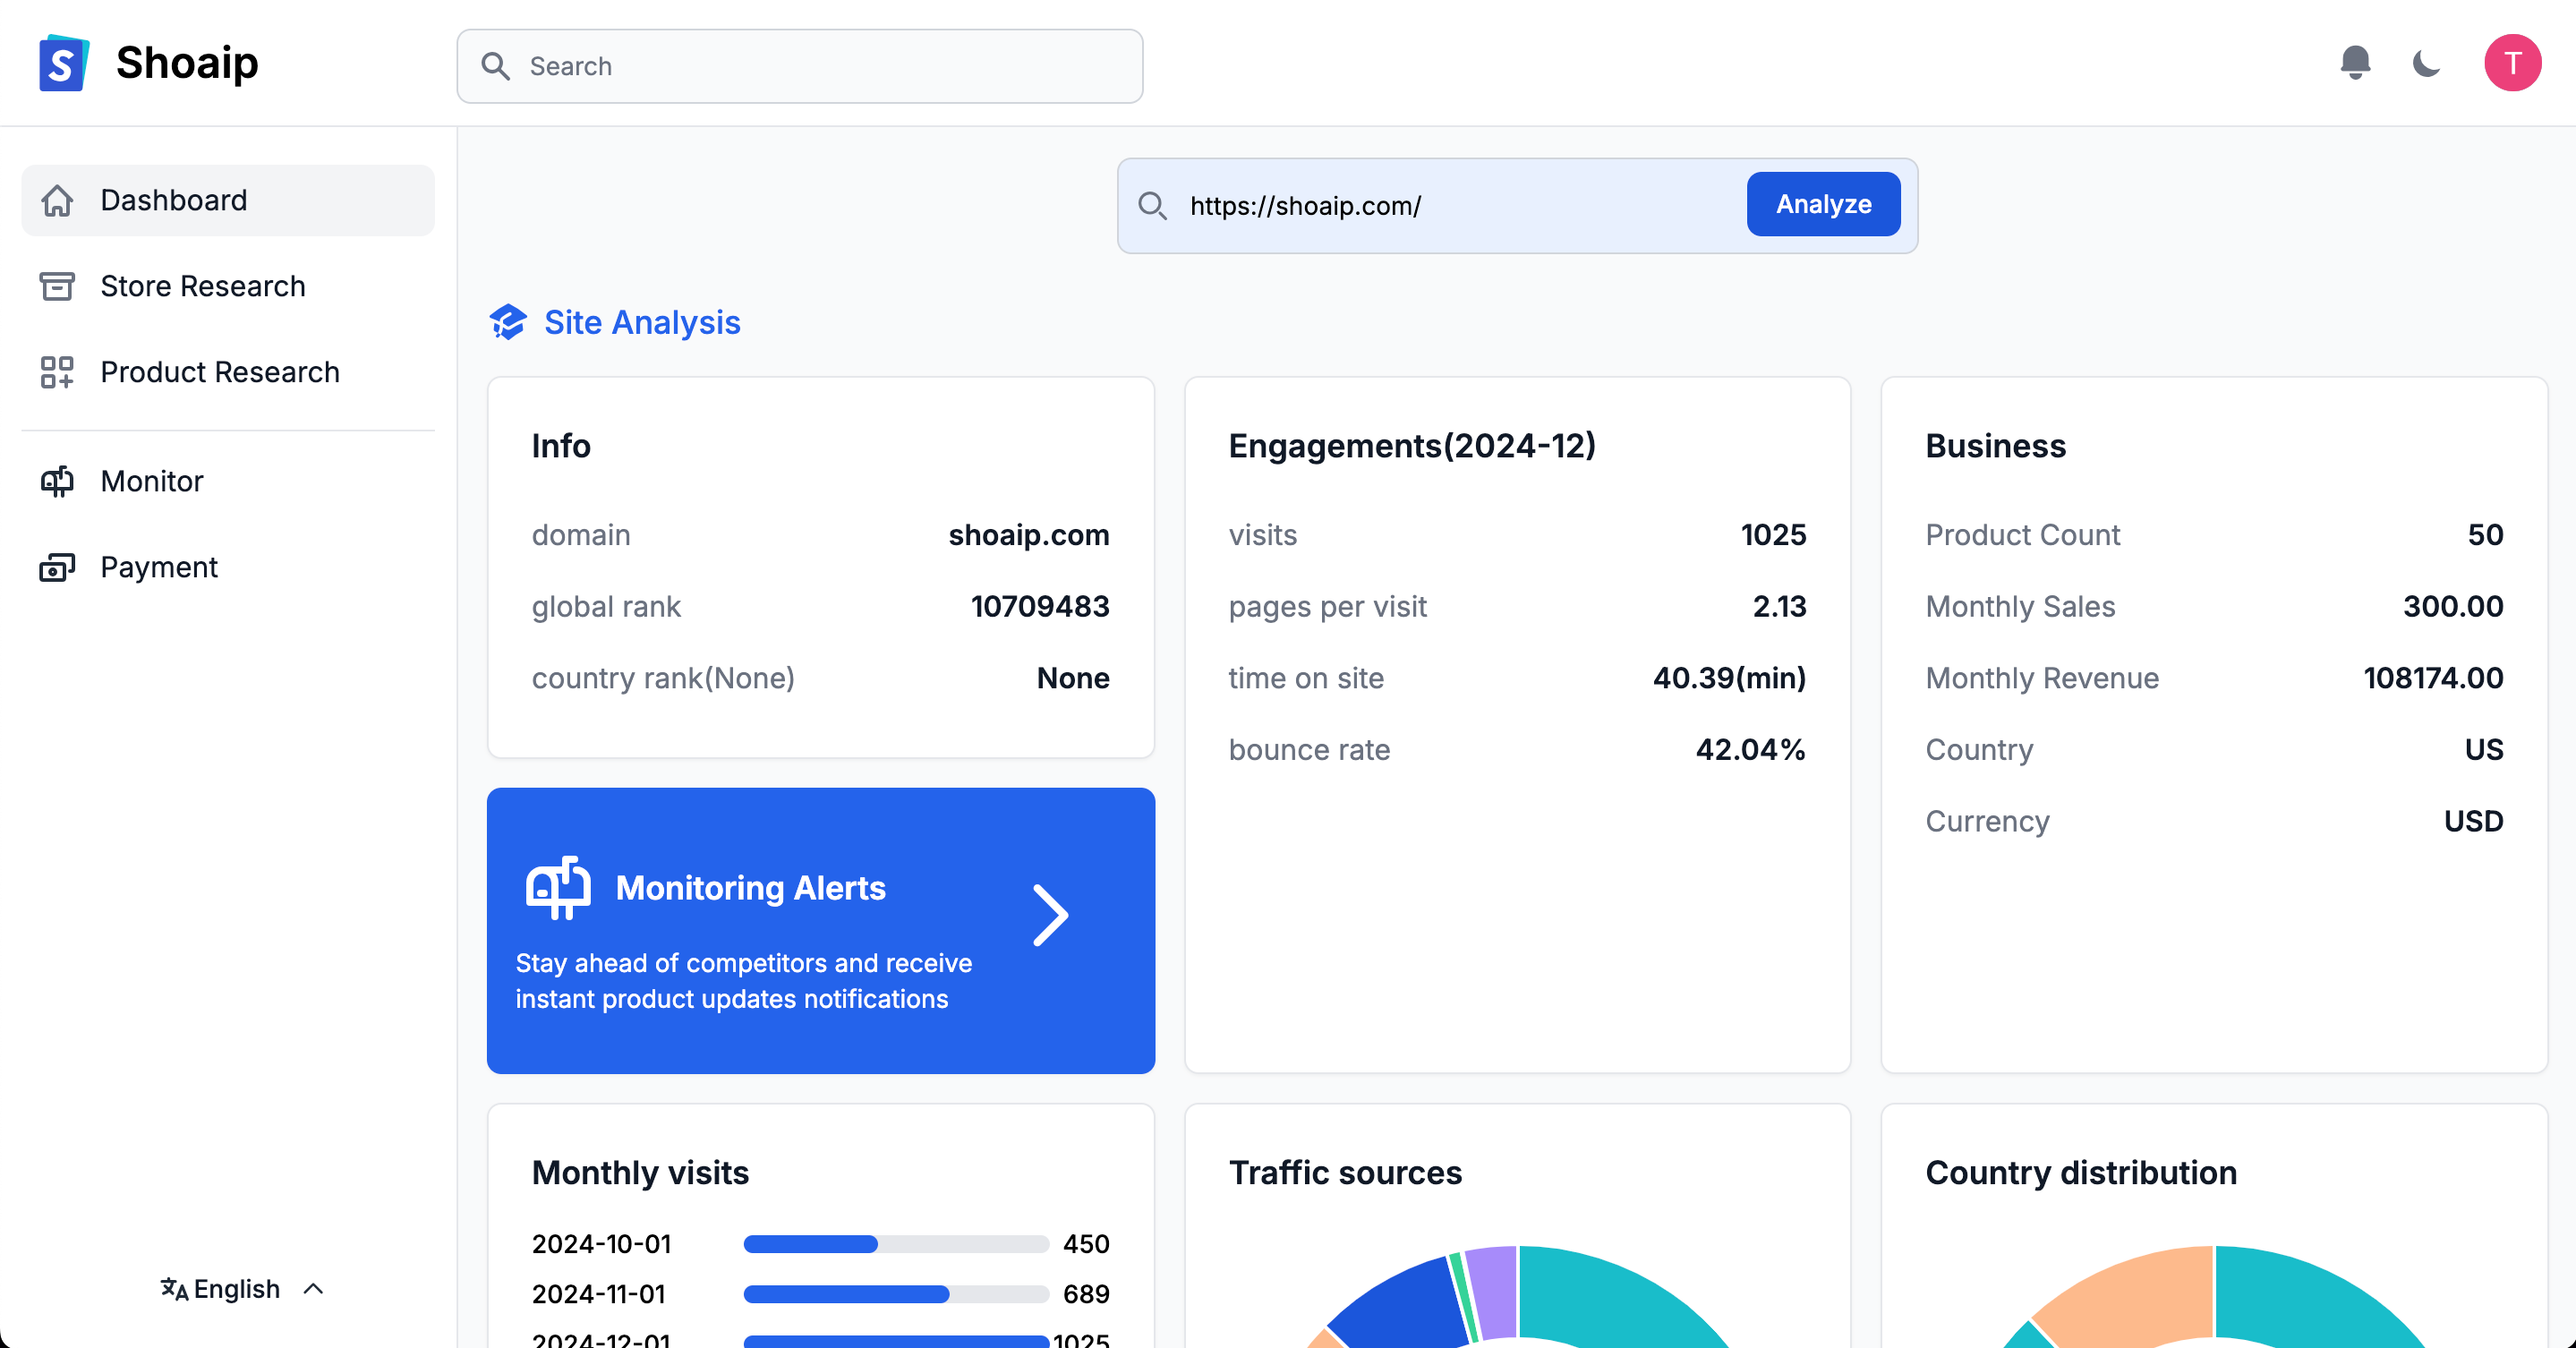This screenshot has height=1348, width=2576.
Task: Expand the English language selector
Action: tap(236, 1288)
